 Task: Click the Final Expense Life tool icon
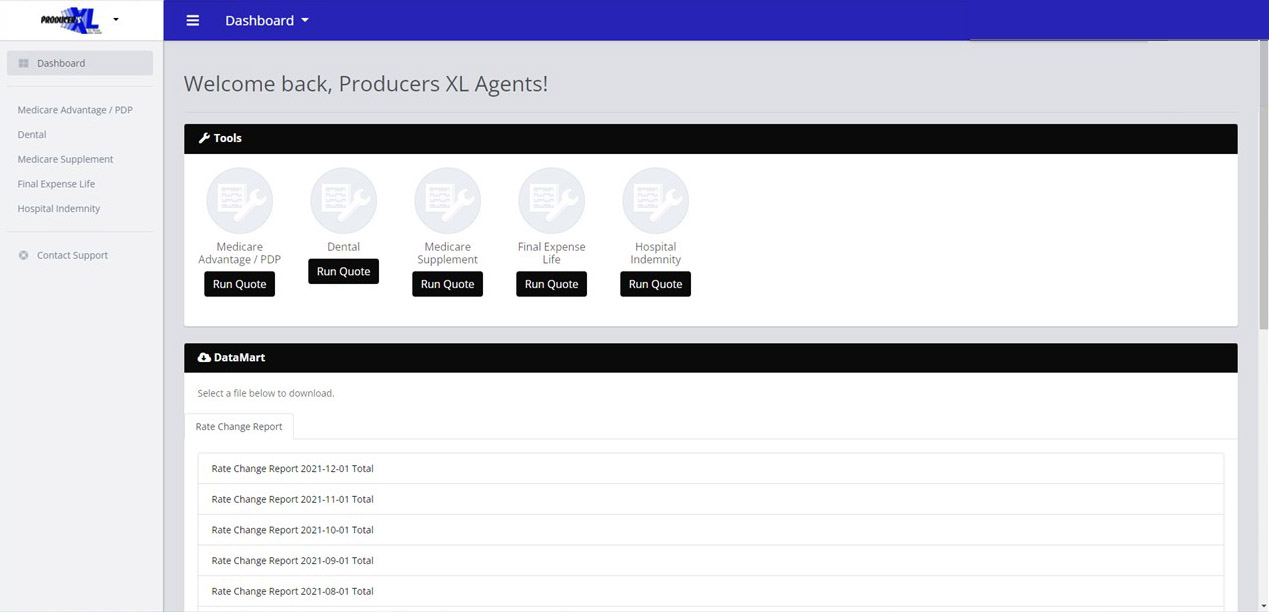coord(551,201)
